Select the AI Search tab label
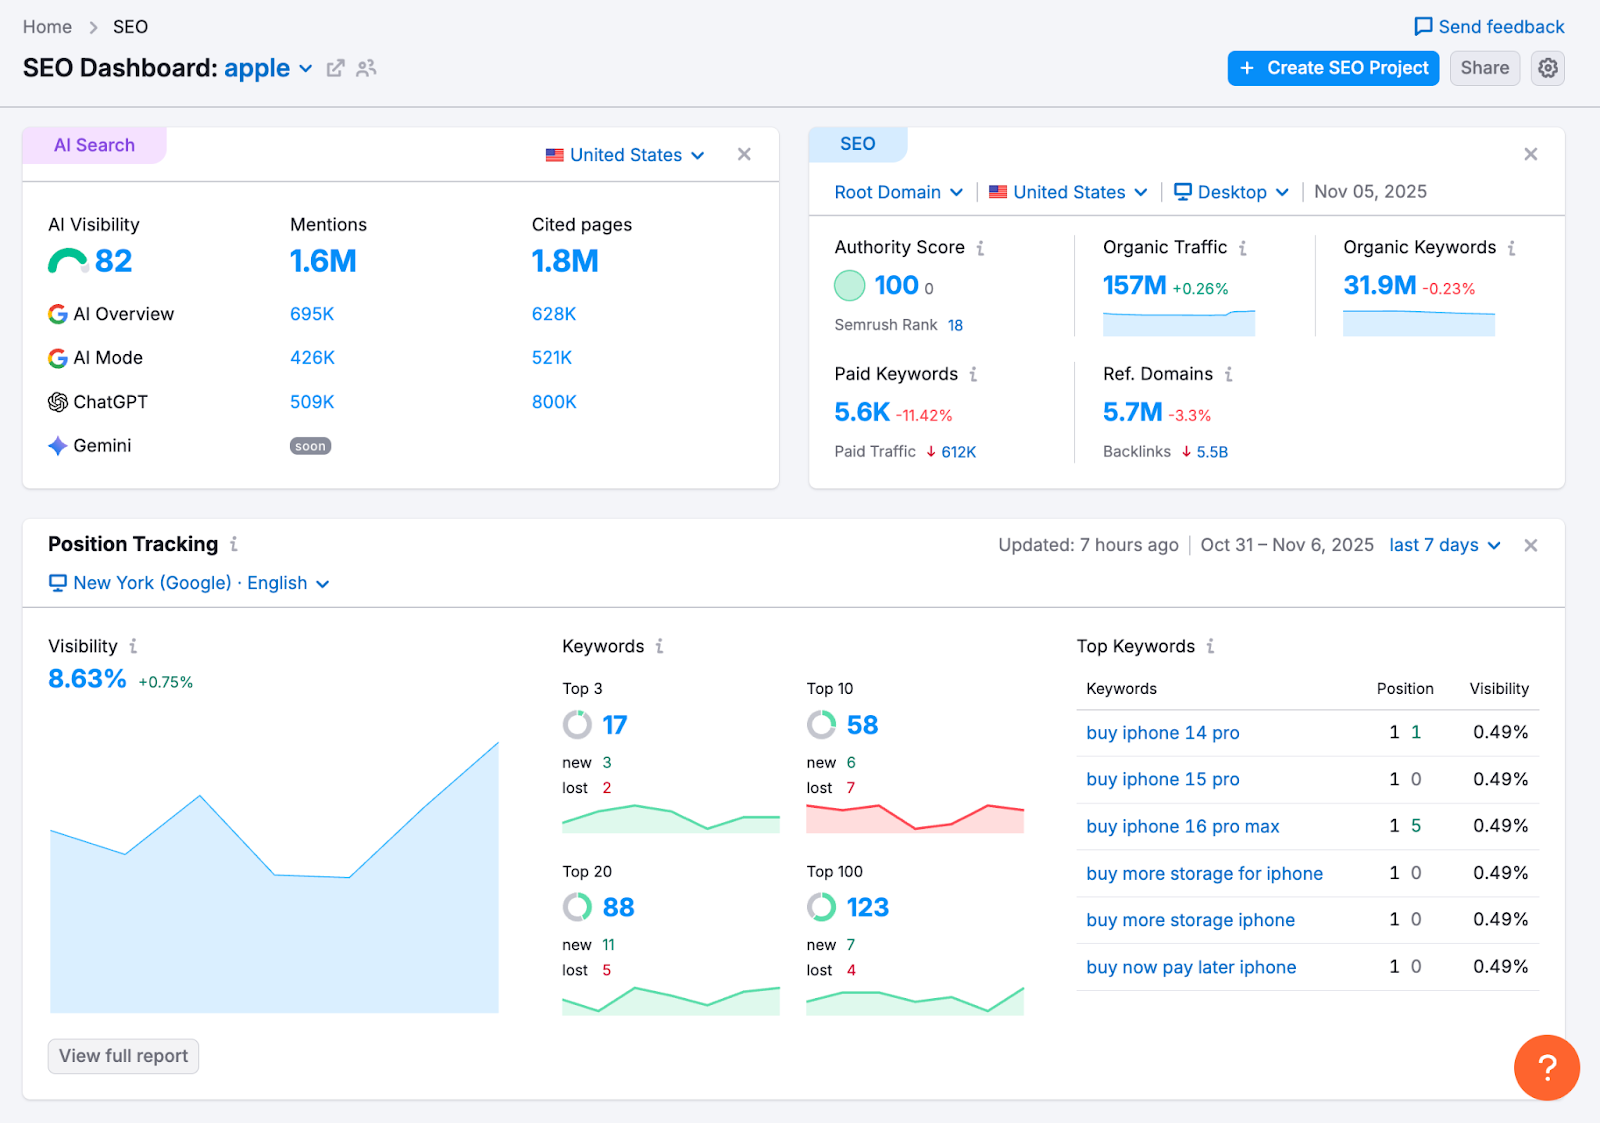Viewport: 1600px width, 1123px height. coord(94,145)
